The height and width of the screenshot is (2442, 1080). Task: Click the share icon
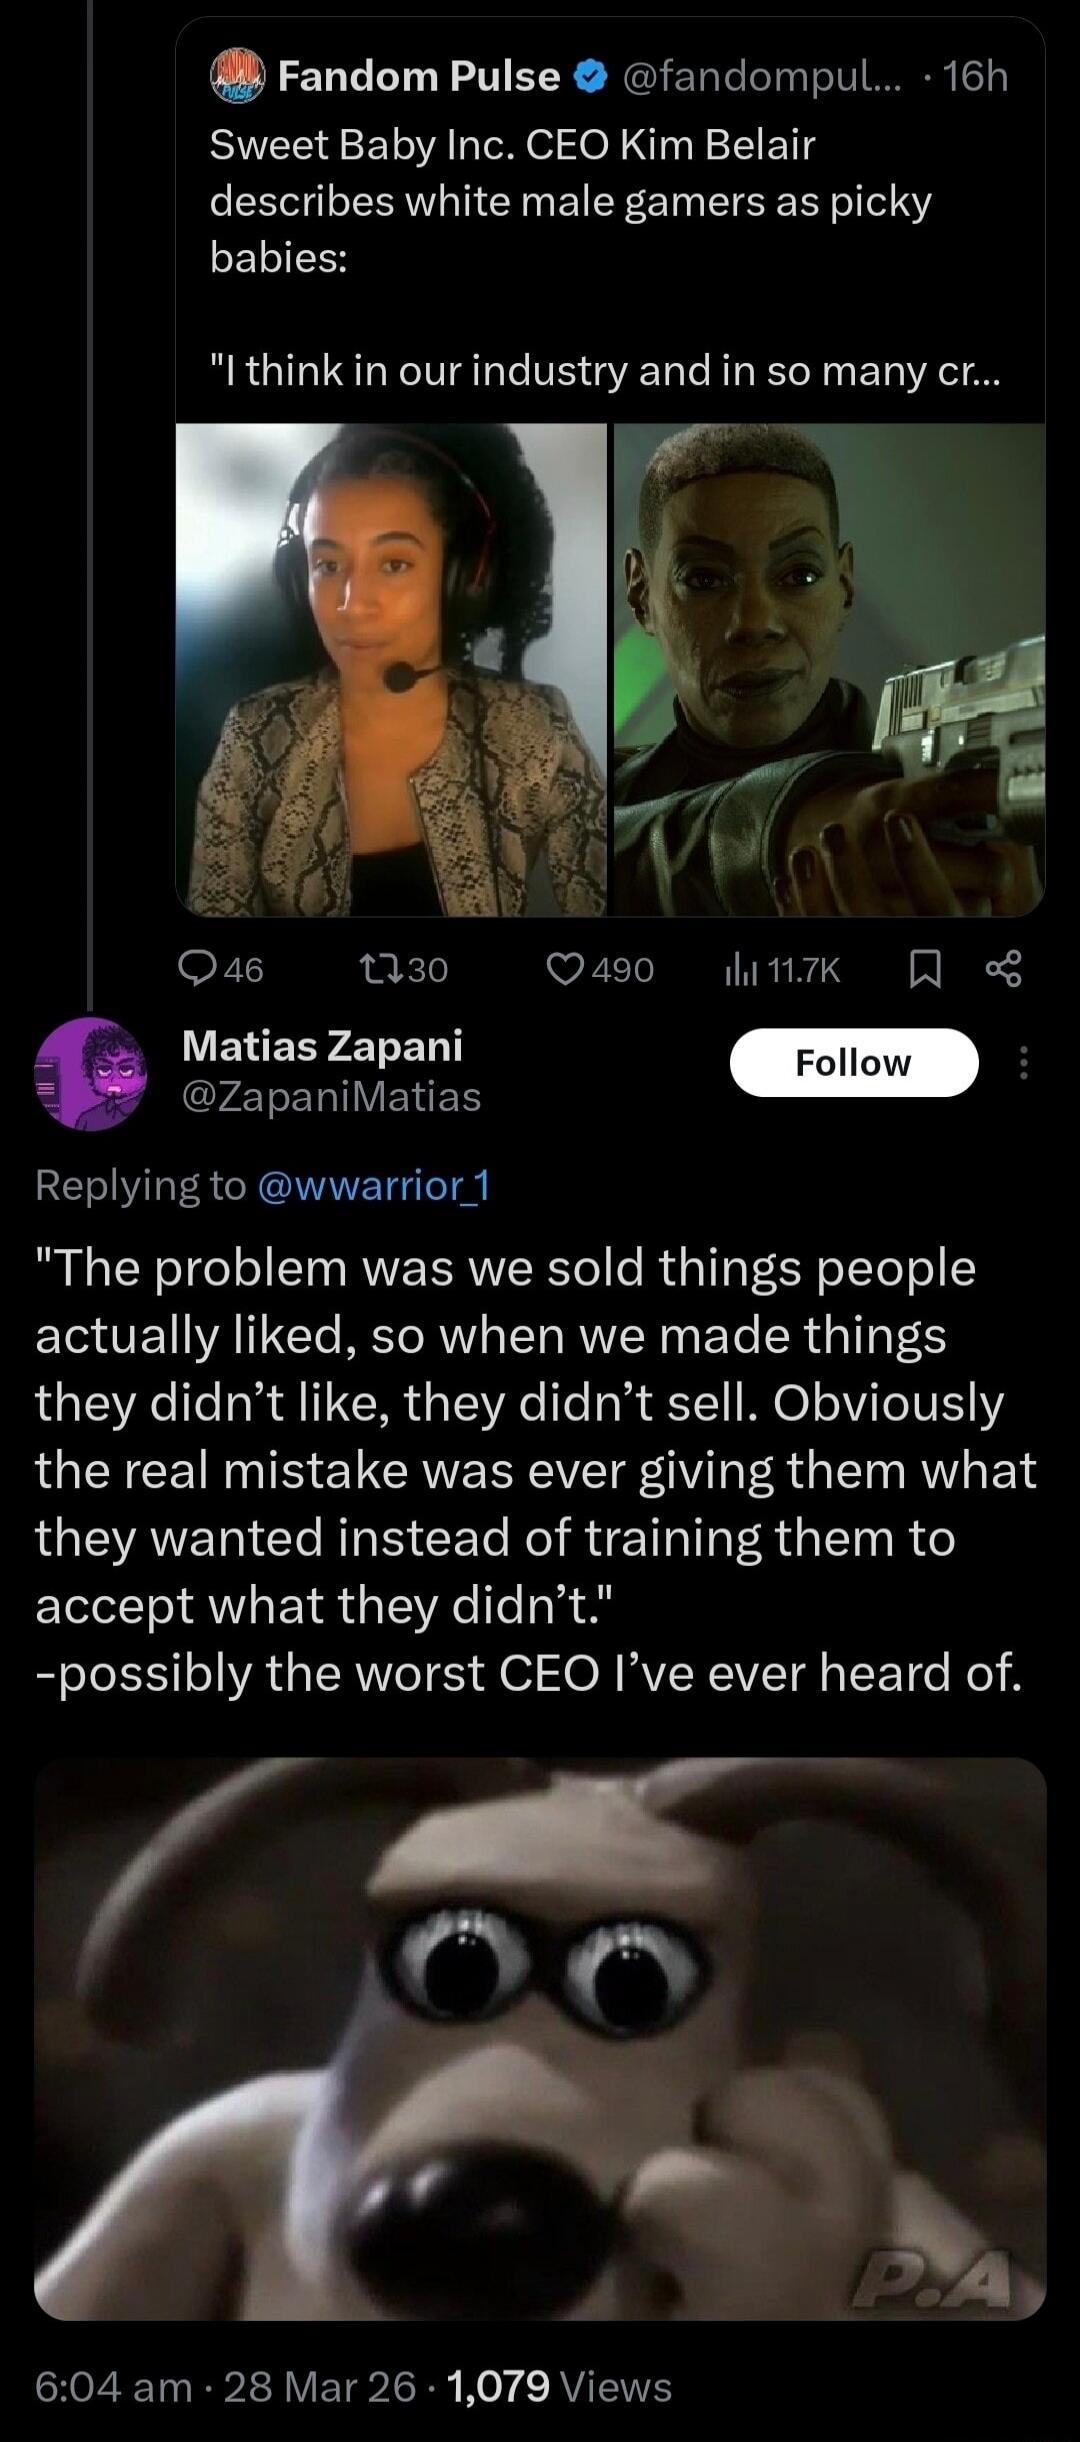(1003, 969)
